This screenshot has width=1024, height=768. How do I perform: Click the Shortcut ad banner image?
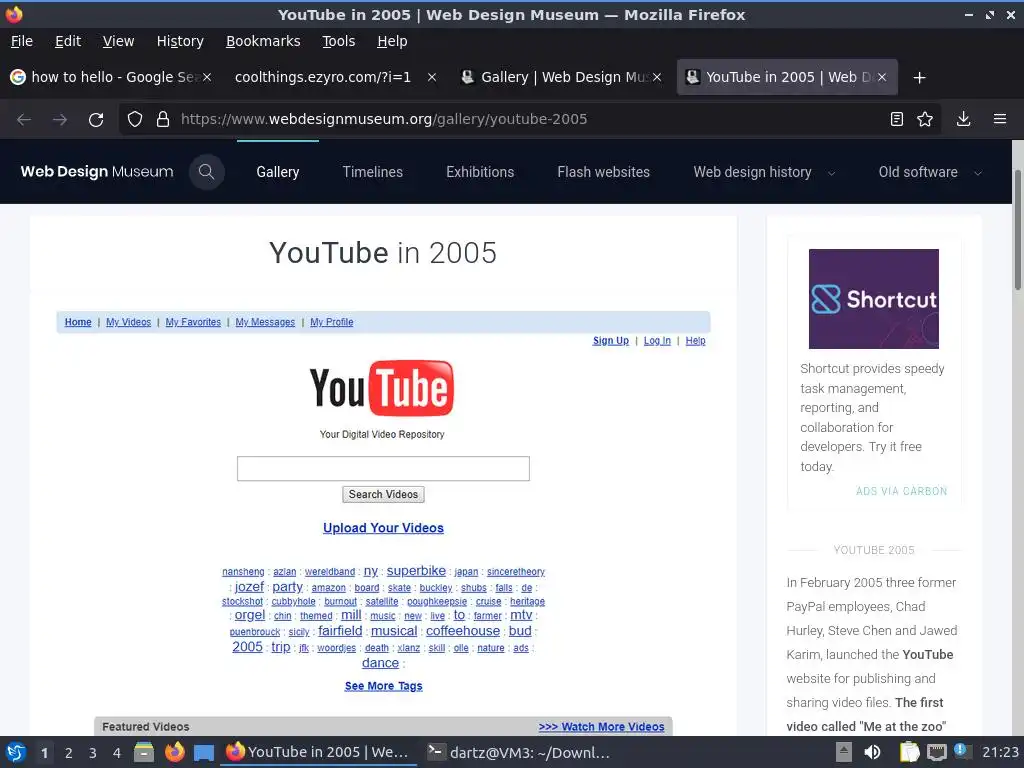(874, 298)
